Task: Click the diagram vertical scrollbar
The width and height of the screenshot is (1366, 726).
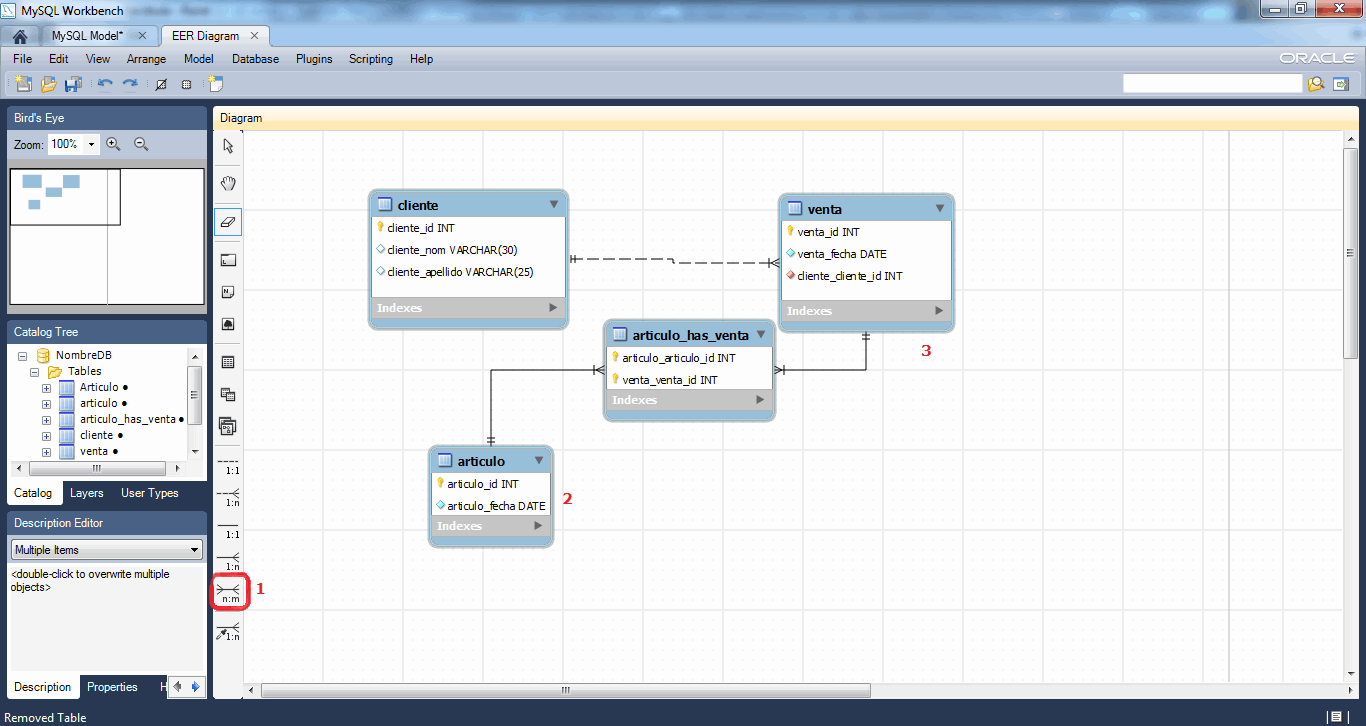Action: click(1350, 253)
